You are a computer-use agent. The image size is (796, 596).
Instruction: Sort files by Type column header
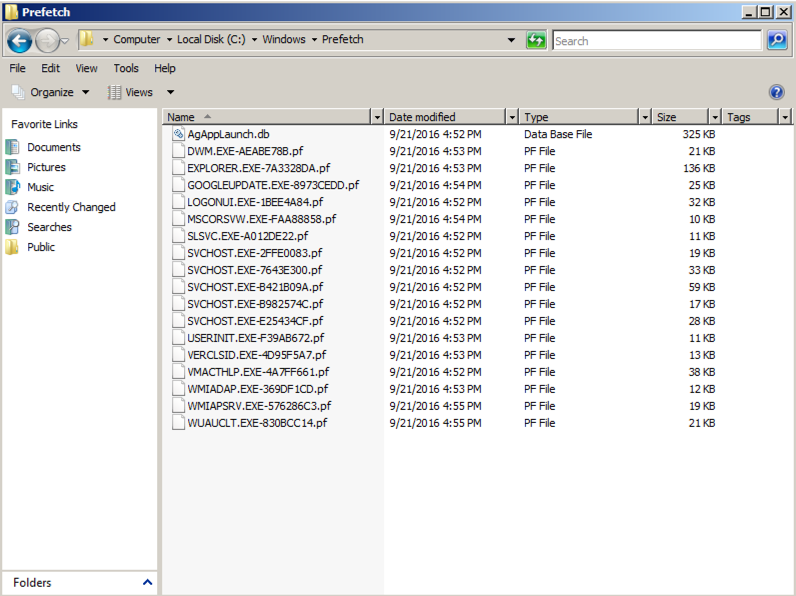pyautogui.click(x=579, y=117)
